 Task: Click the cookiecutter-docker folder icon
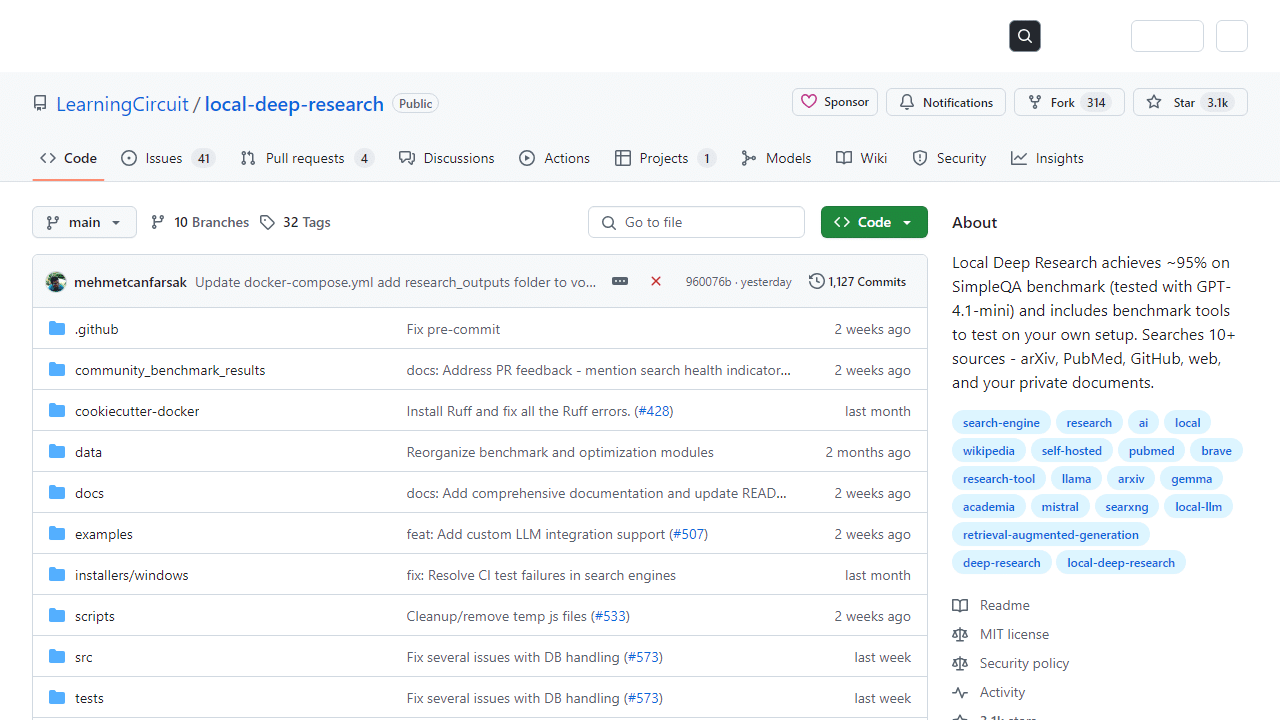pyautogui.click(x=57, y=411)
